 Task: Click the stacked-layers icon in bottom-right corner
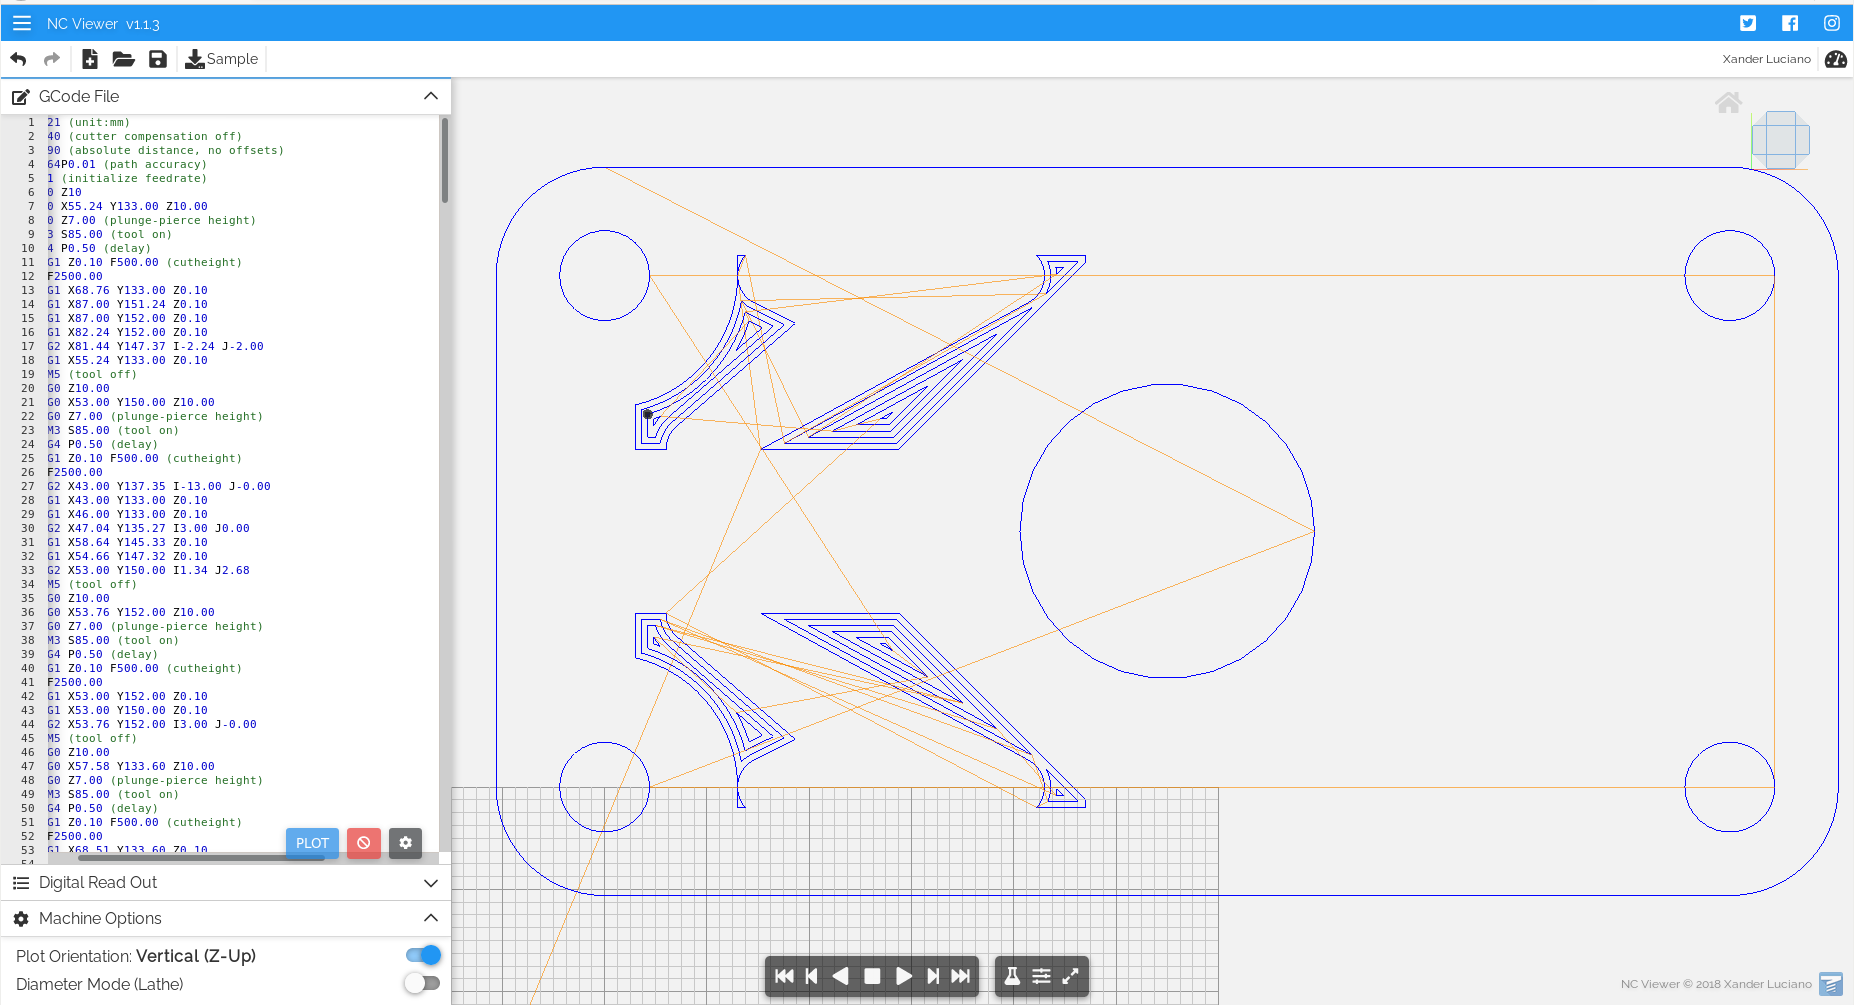[x=1831, y=984]
